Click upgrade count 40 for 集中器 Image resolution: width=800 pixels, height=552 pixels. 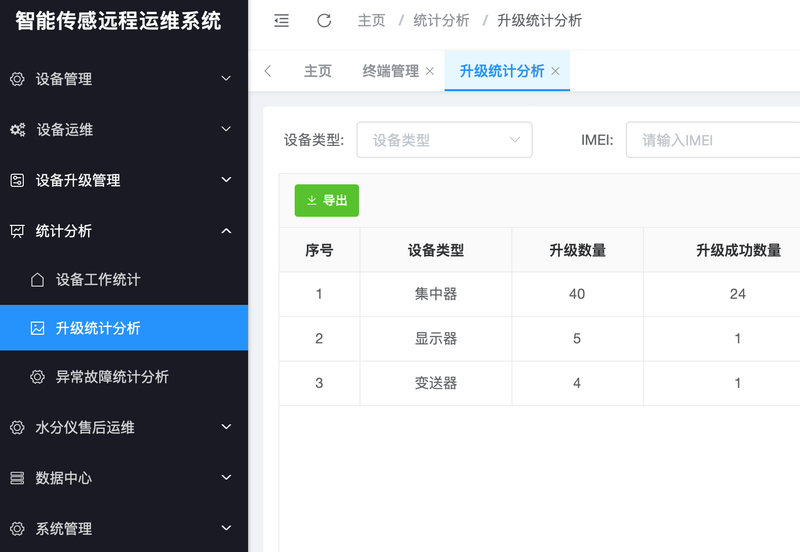(x=577, y=294)
